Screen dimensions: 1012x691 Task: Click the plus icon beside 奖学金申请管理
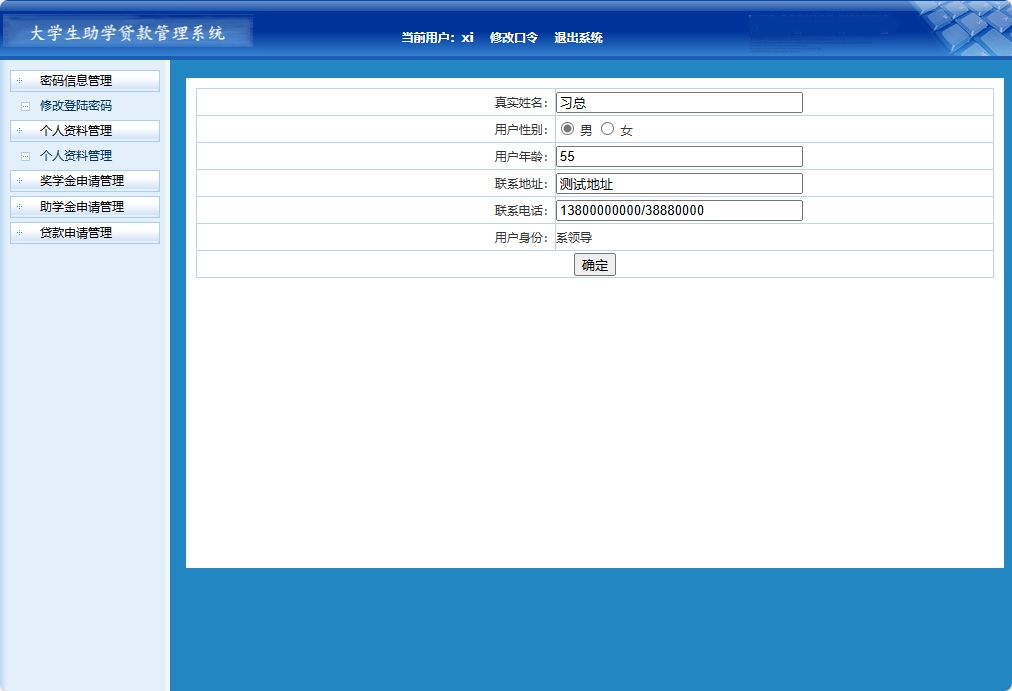click(x=18, y=181)
